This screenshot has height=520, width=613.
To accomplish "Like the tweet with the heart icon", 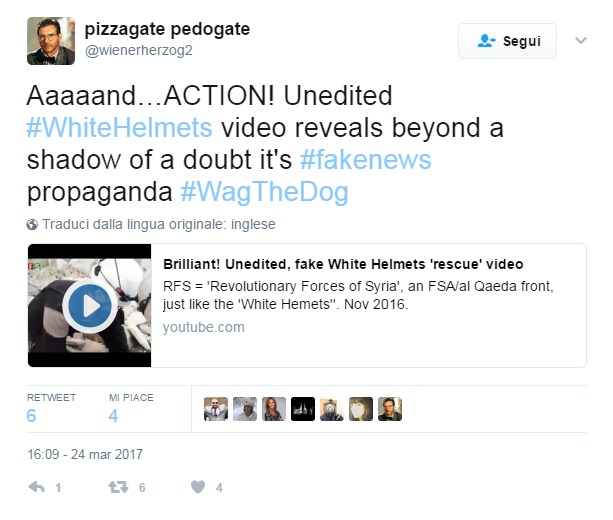I will pyautogui.click(x=198, y=487).
